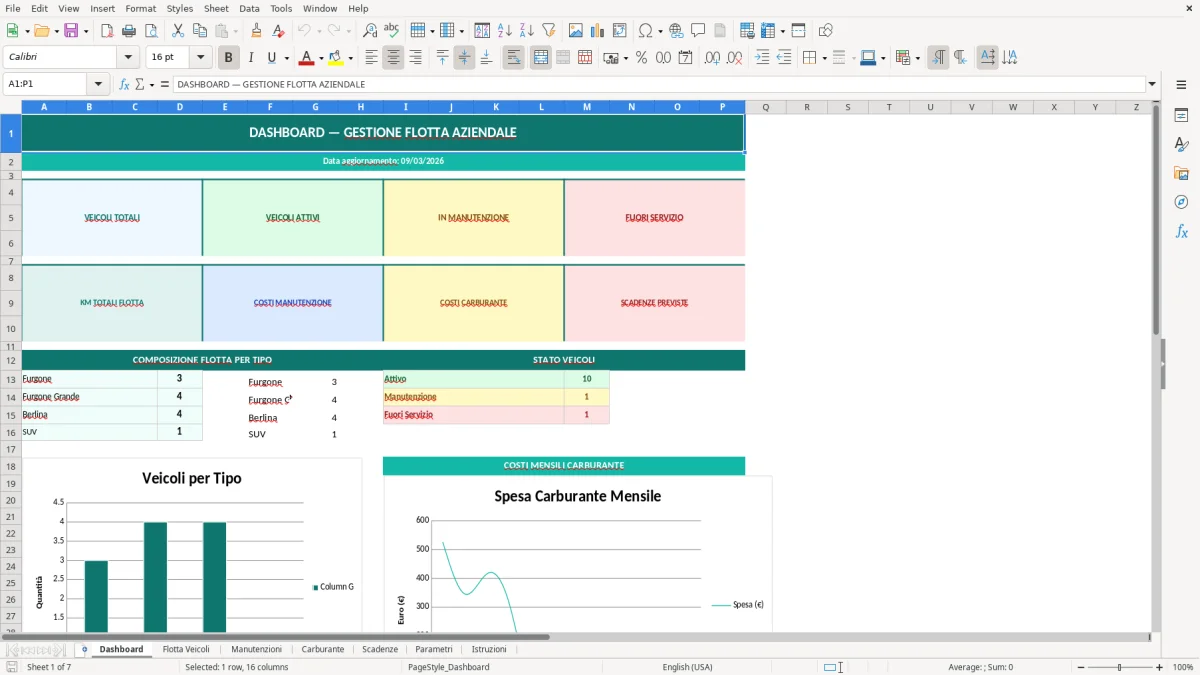
Task: Open the Underline style dropdown arrow
Action: [286, 58]
